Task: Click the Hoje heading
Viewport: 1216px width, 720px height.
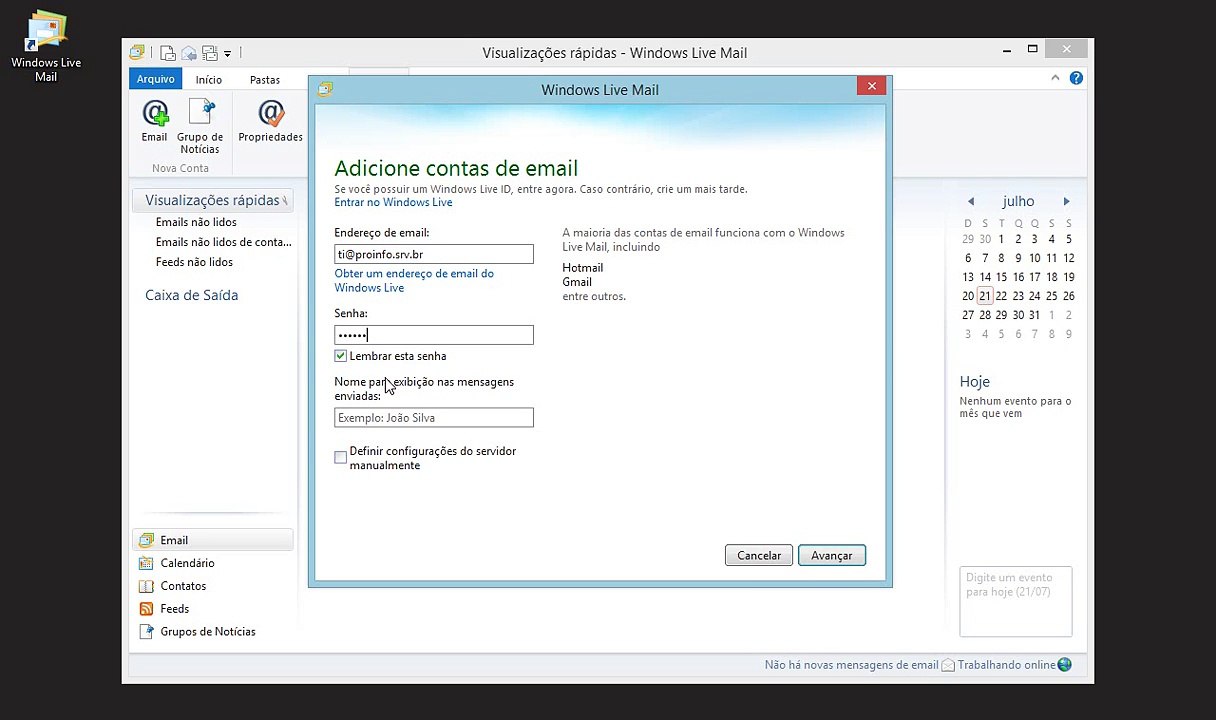Action: pyautogui.click(x=975, y=381)
